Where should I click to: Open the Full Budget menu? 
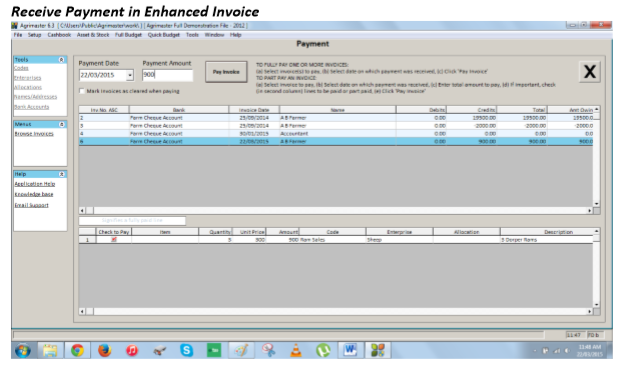coord(128,35)
